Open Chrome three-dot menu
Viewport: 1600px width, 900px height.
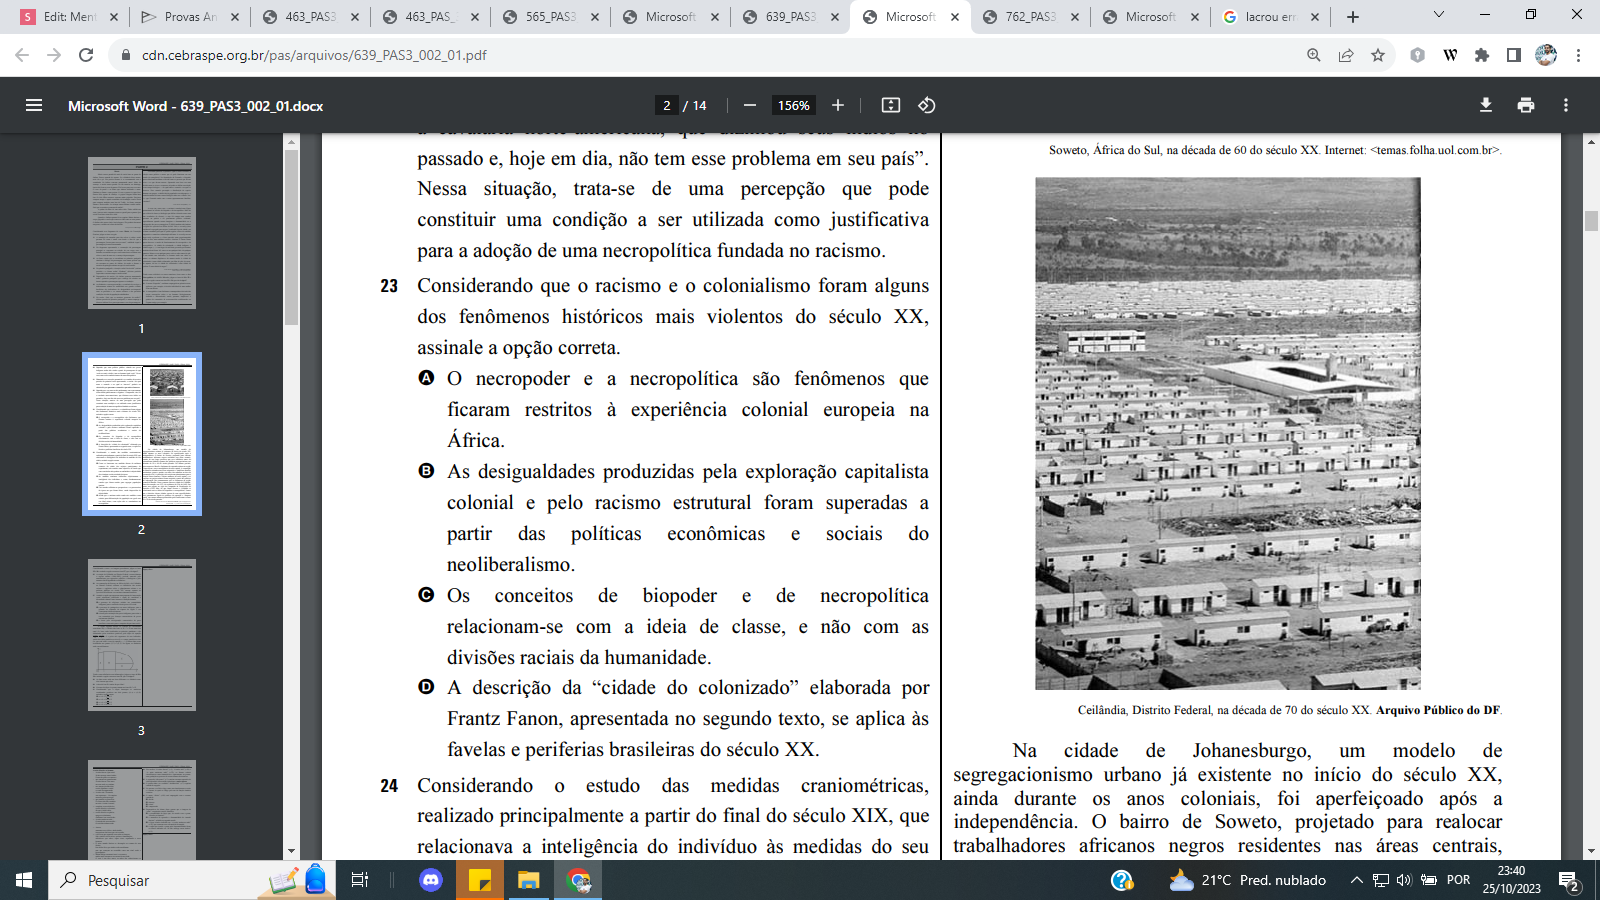pos(1579,55)
